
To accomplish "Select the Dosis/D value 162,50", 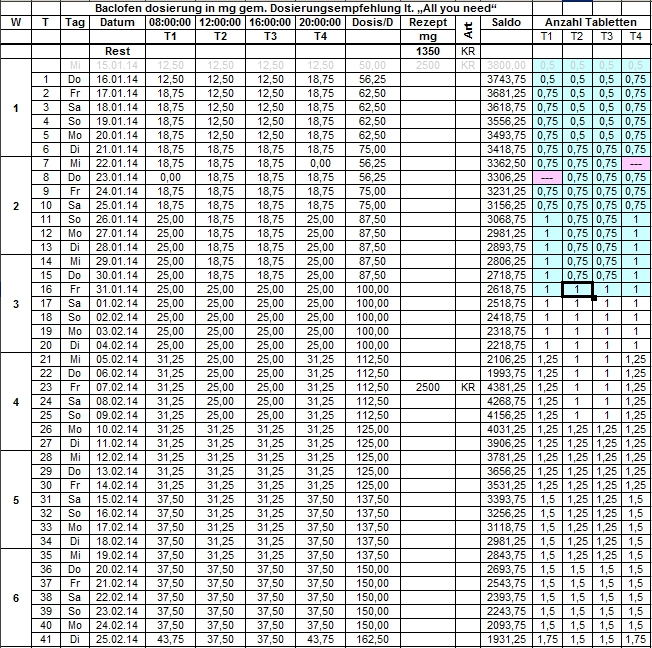I will (x=372, y=638).
